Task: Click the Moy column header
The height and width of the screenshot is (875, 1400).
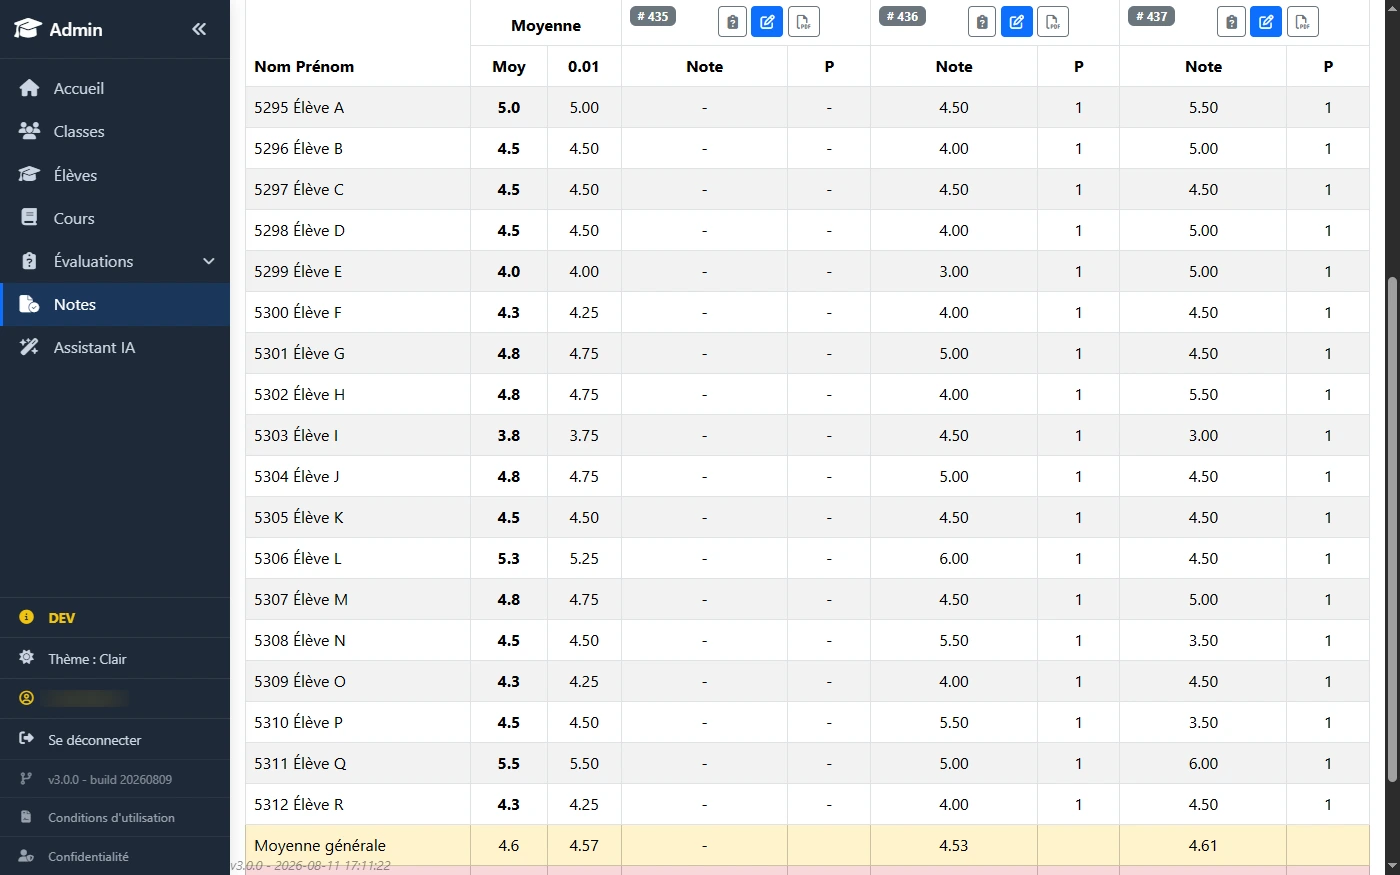Action: point(509,66)
